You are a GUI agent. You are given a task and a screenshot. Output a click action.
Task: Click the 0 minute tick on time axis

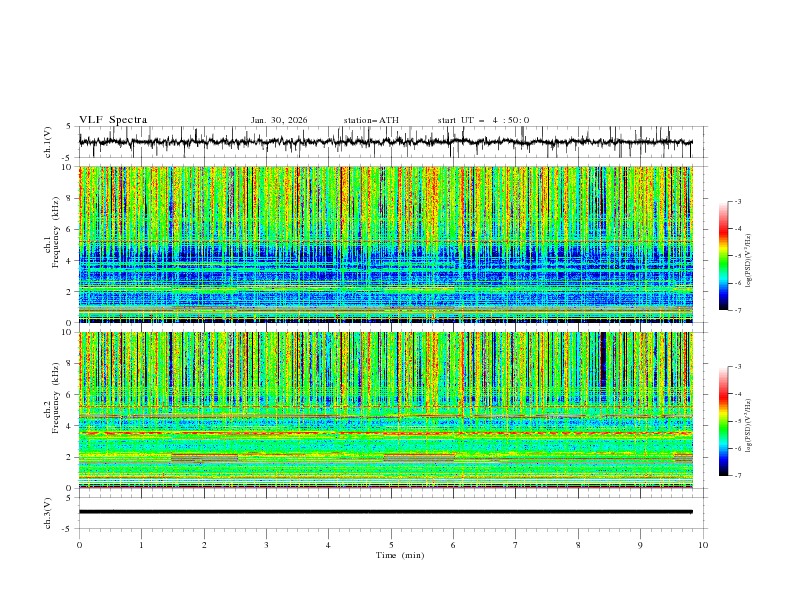pyautogui.click(x=79, y=544)
